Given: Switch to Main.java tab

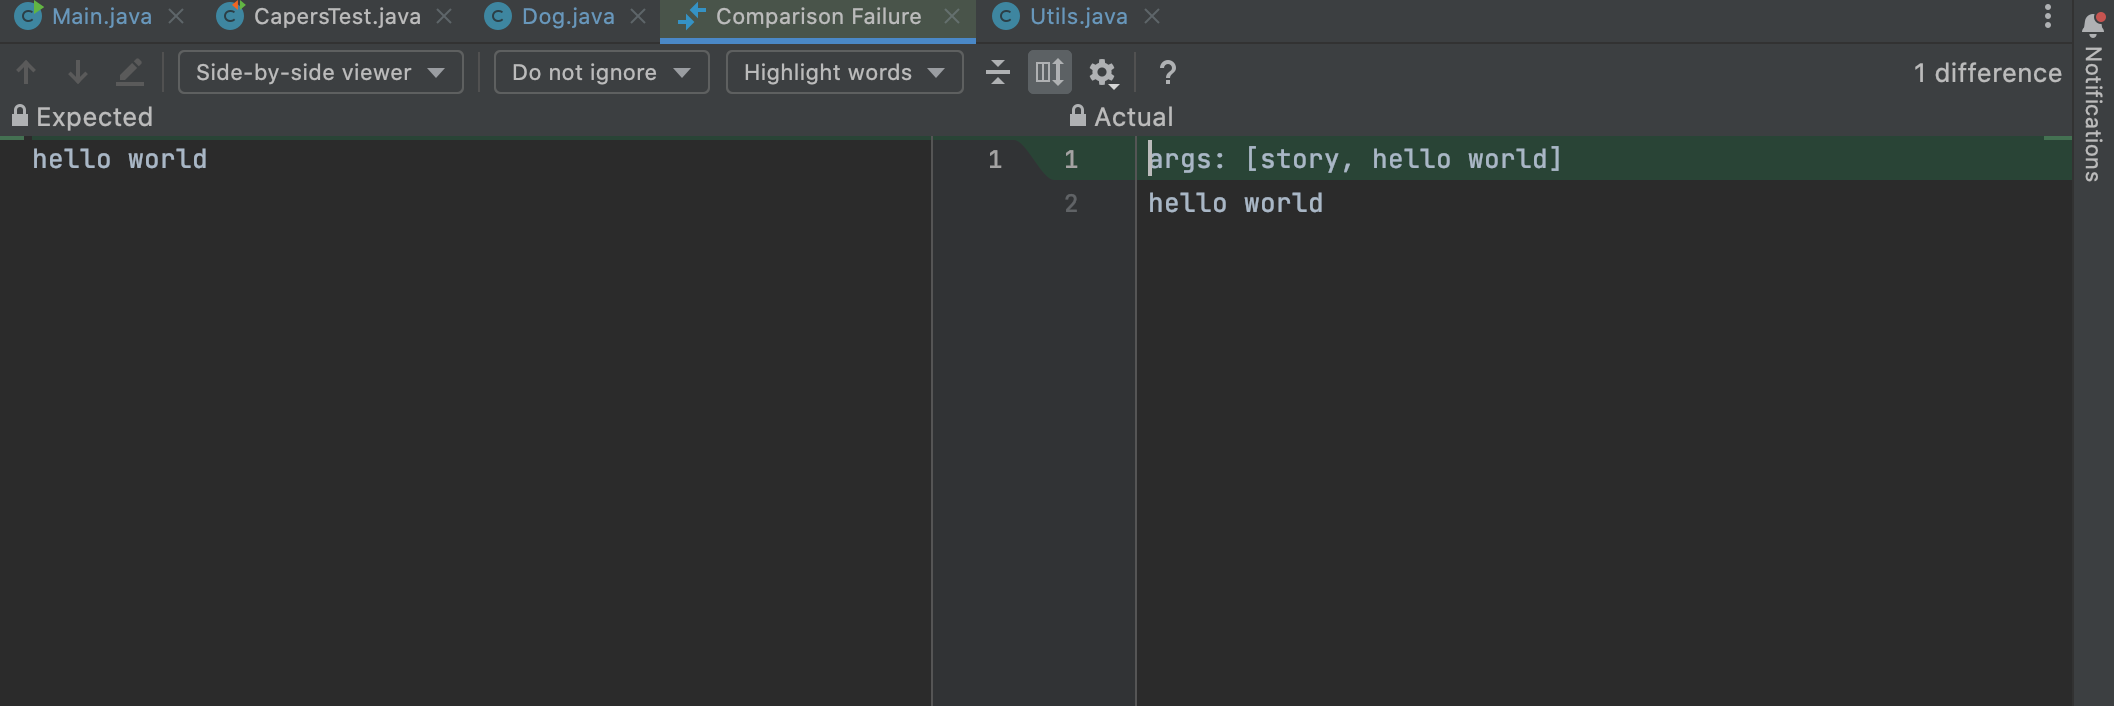Looking at the screenshot, I should 101,16.
